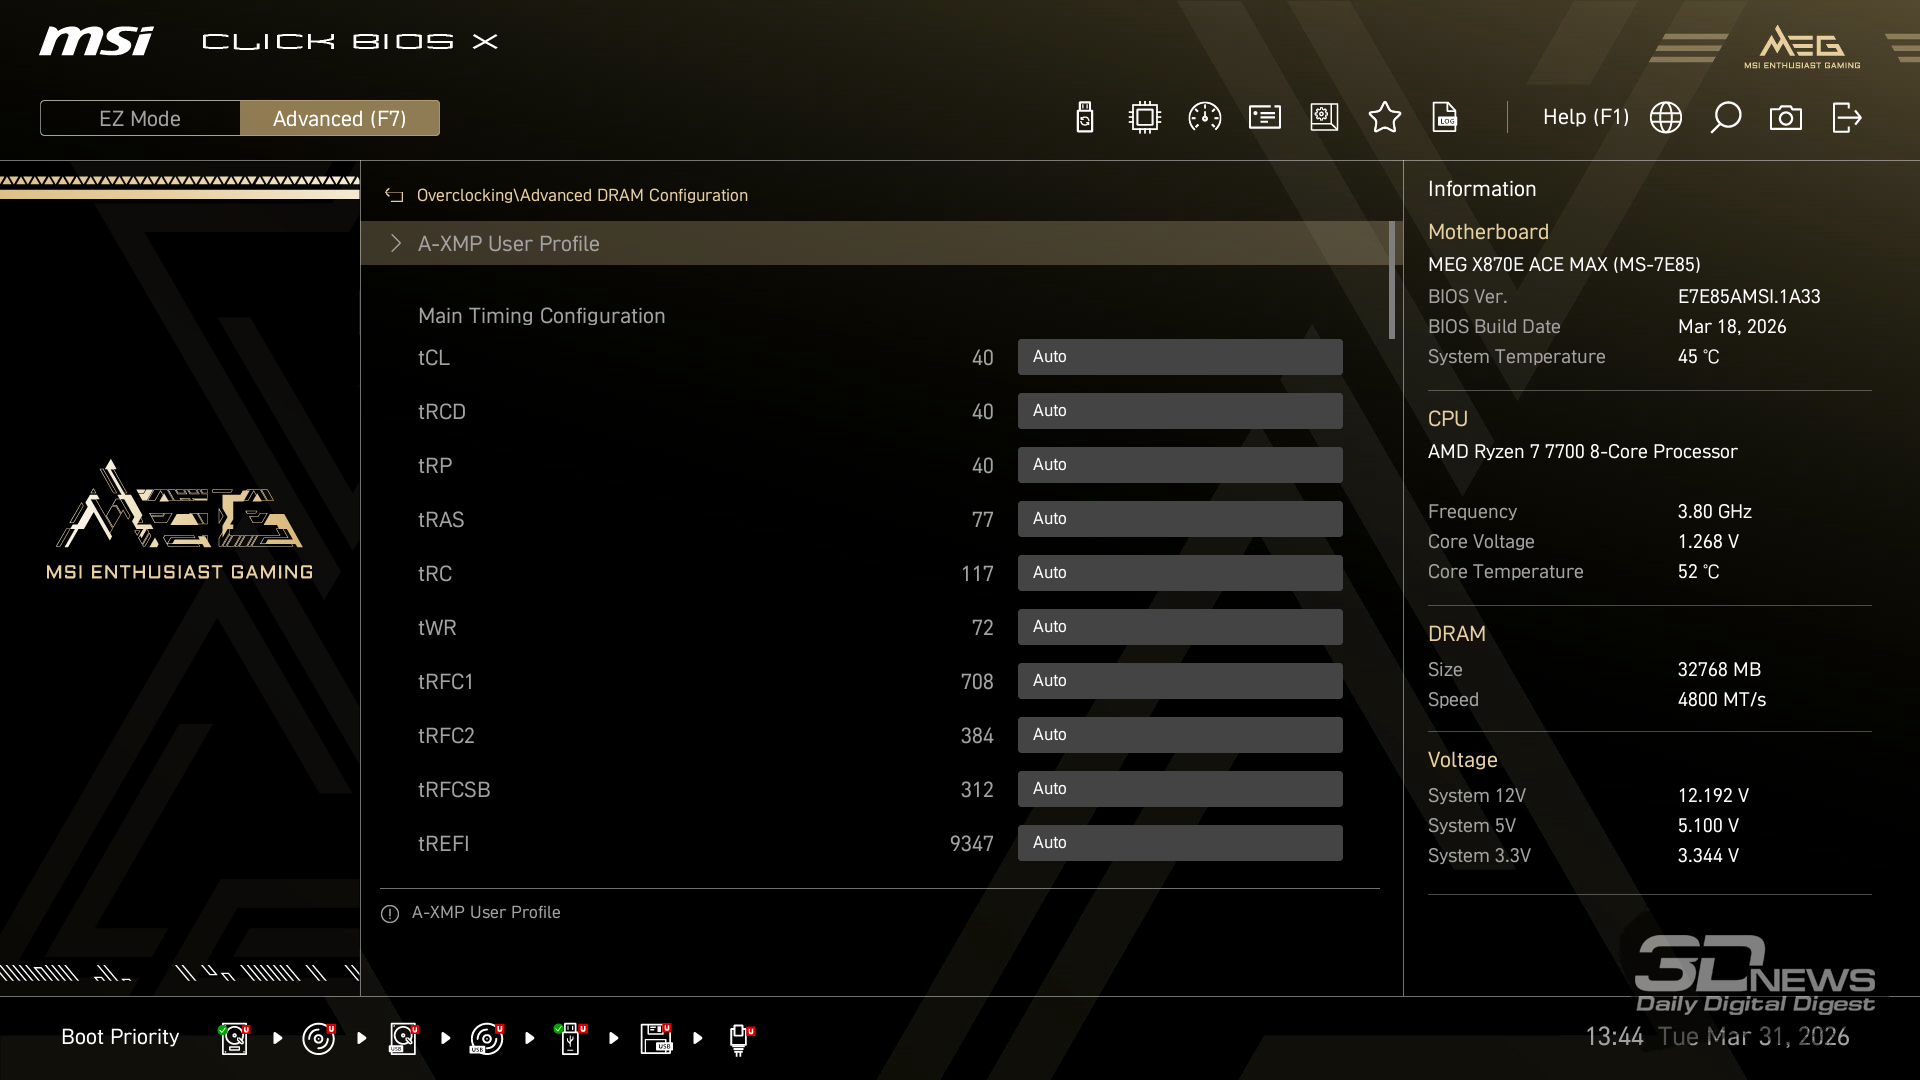
Task: Click Help (F1) button
Action: point(1585,118)
